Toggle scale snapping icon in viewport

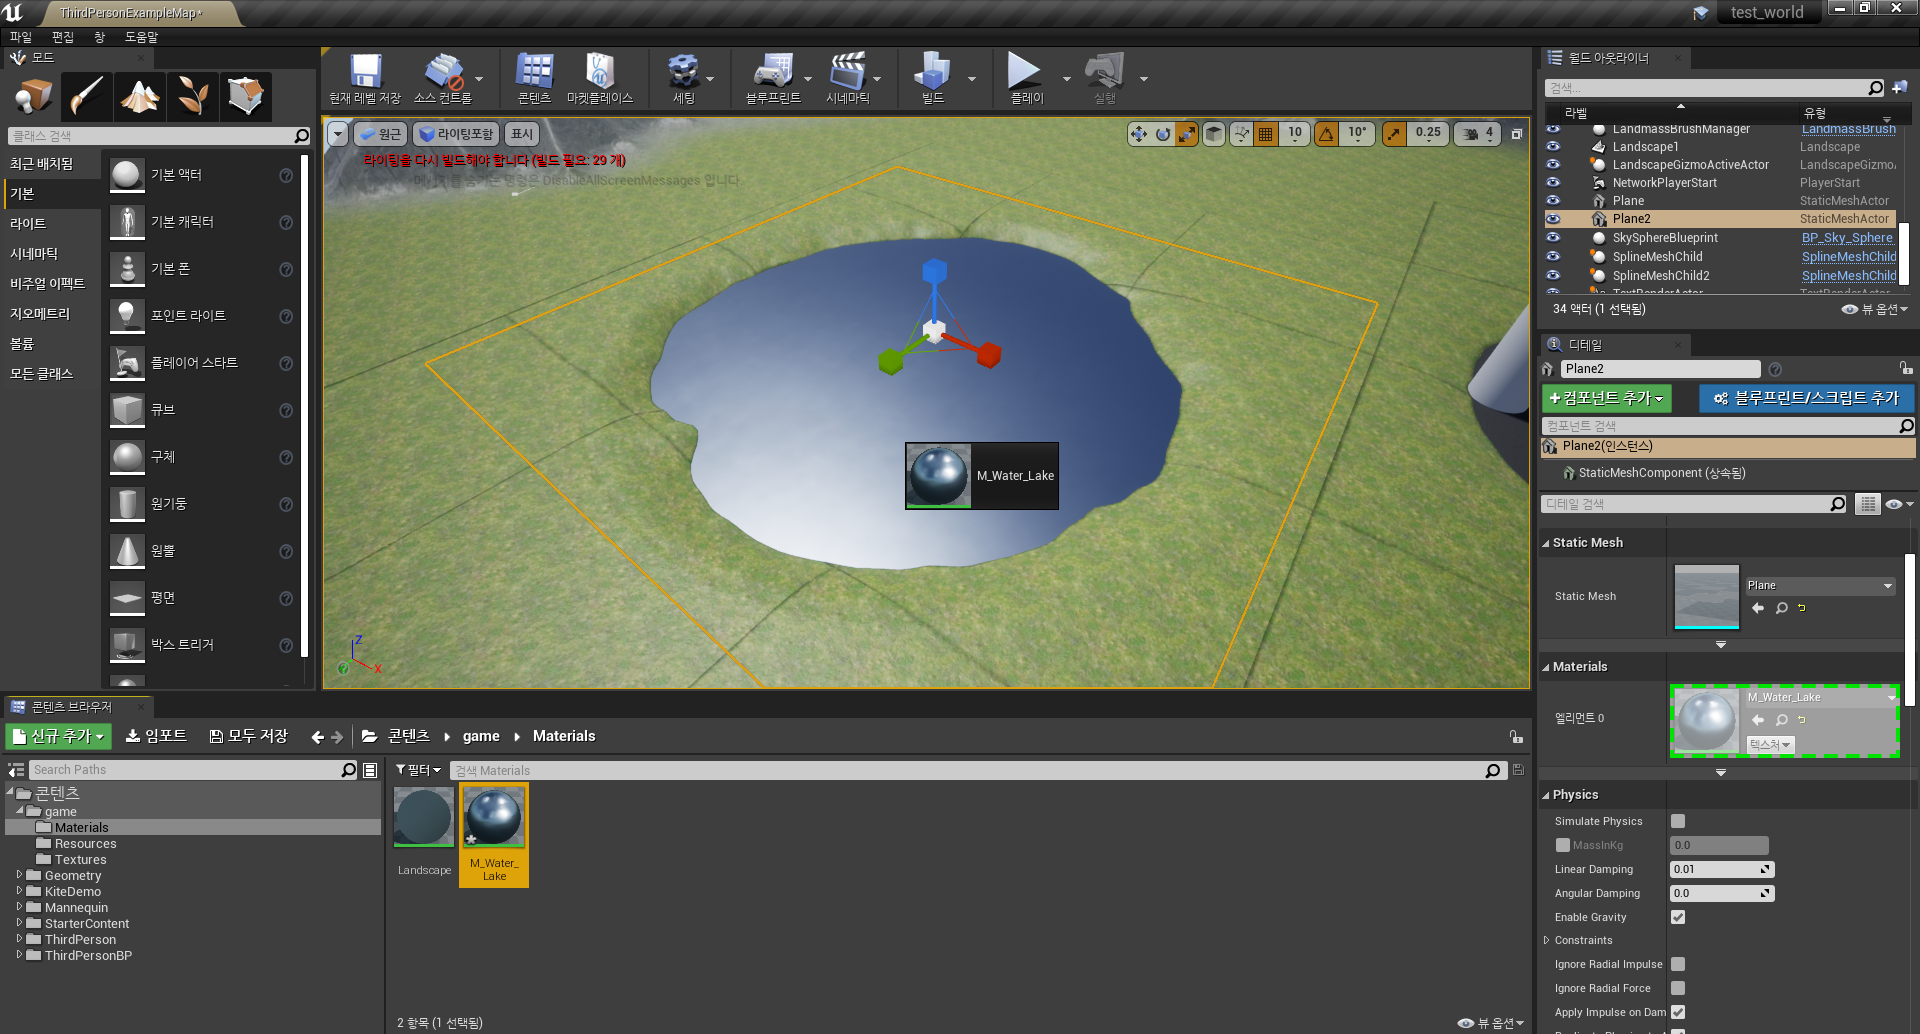coord(1394,134)
